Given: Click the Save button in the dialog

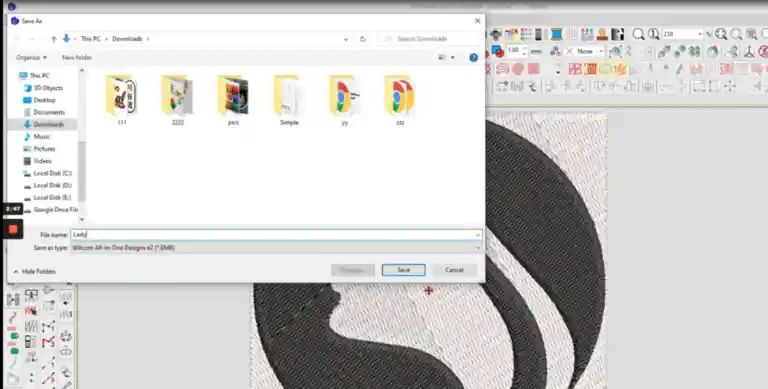Looking at the screenshot, I should 404,270.
